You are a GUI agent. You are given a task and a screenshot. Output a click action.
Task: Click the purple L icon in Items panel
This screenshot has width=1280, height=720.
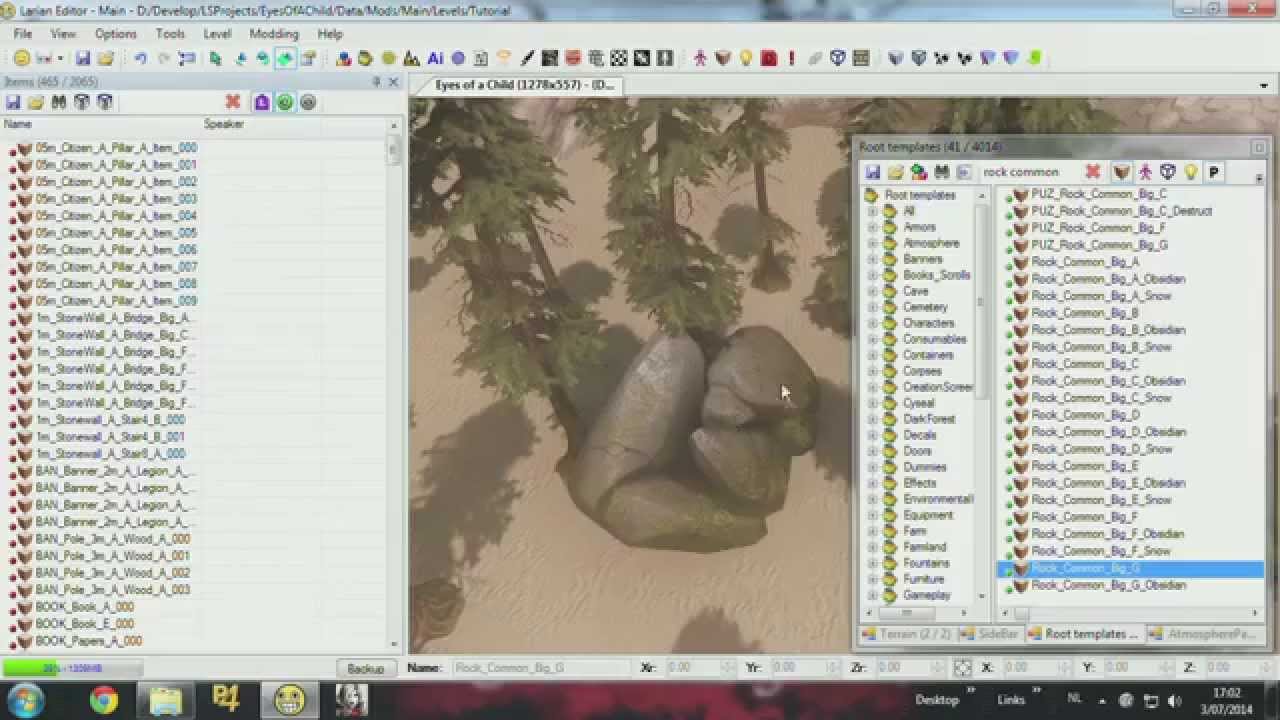click(x=262, y=102)
